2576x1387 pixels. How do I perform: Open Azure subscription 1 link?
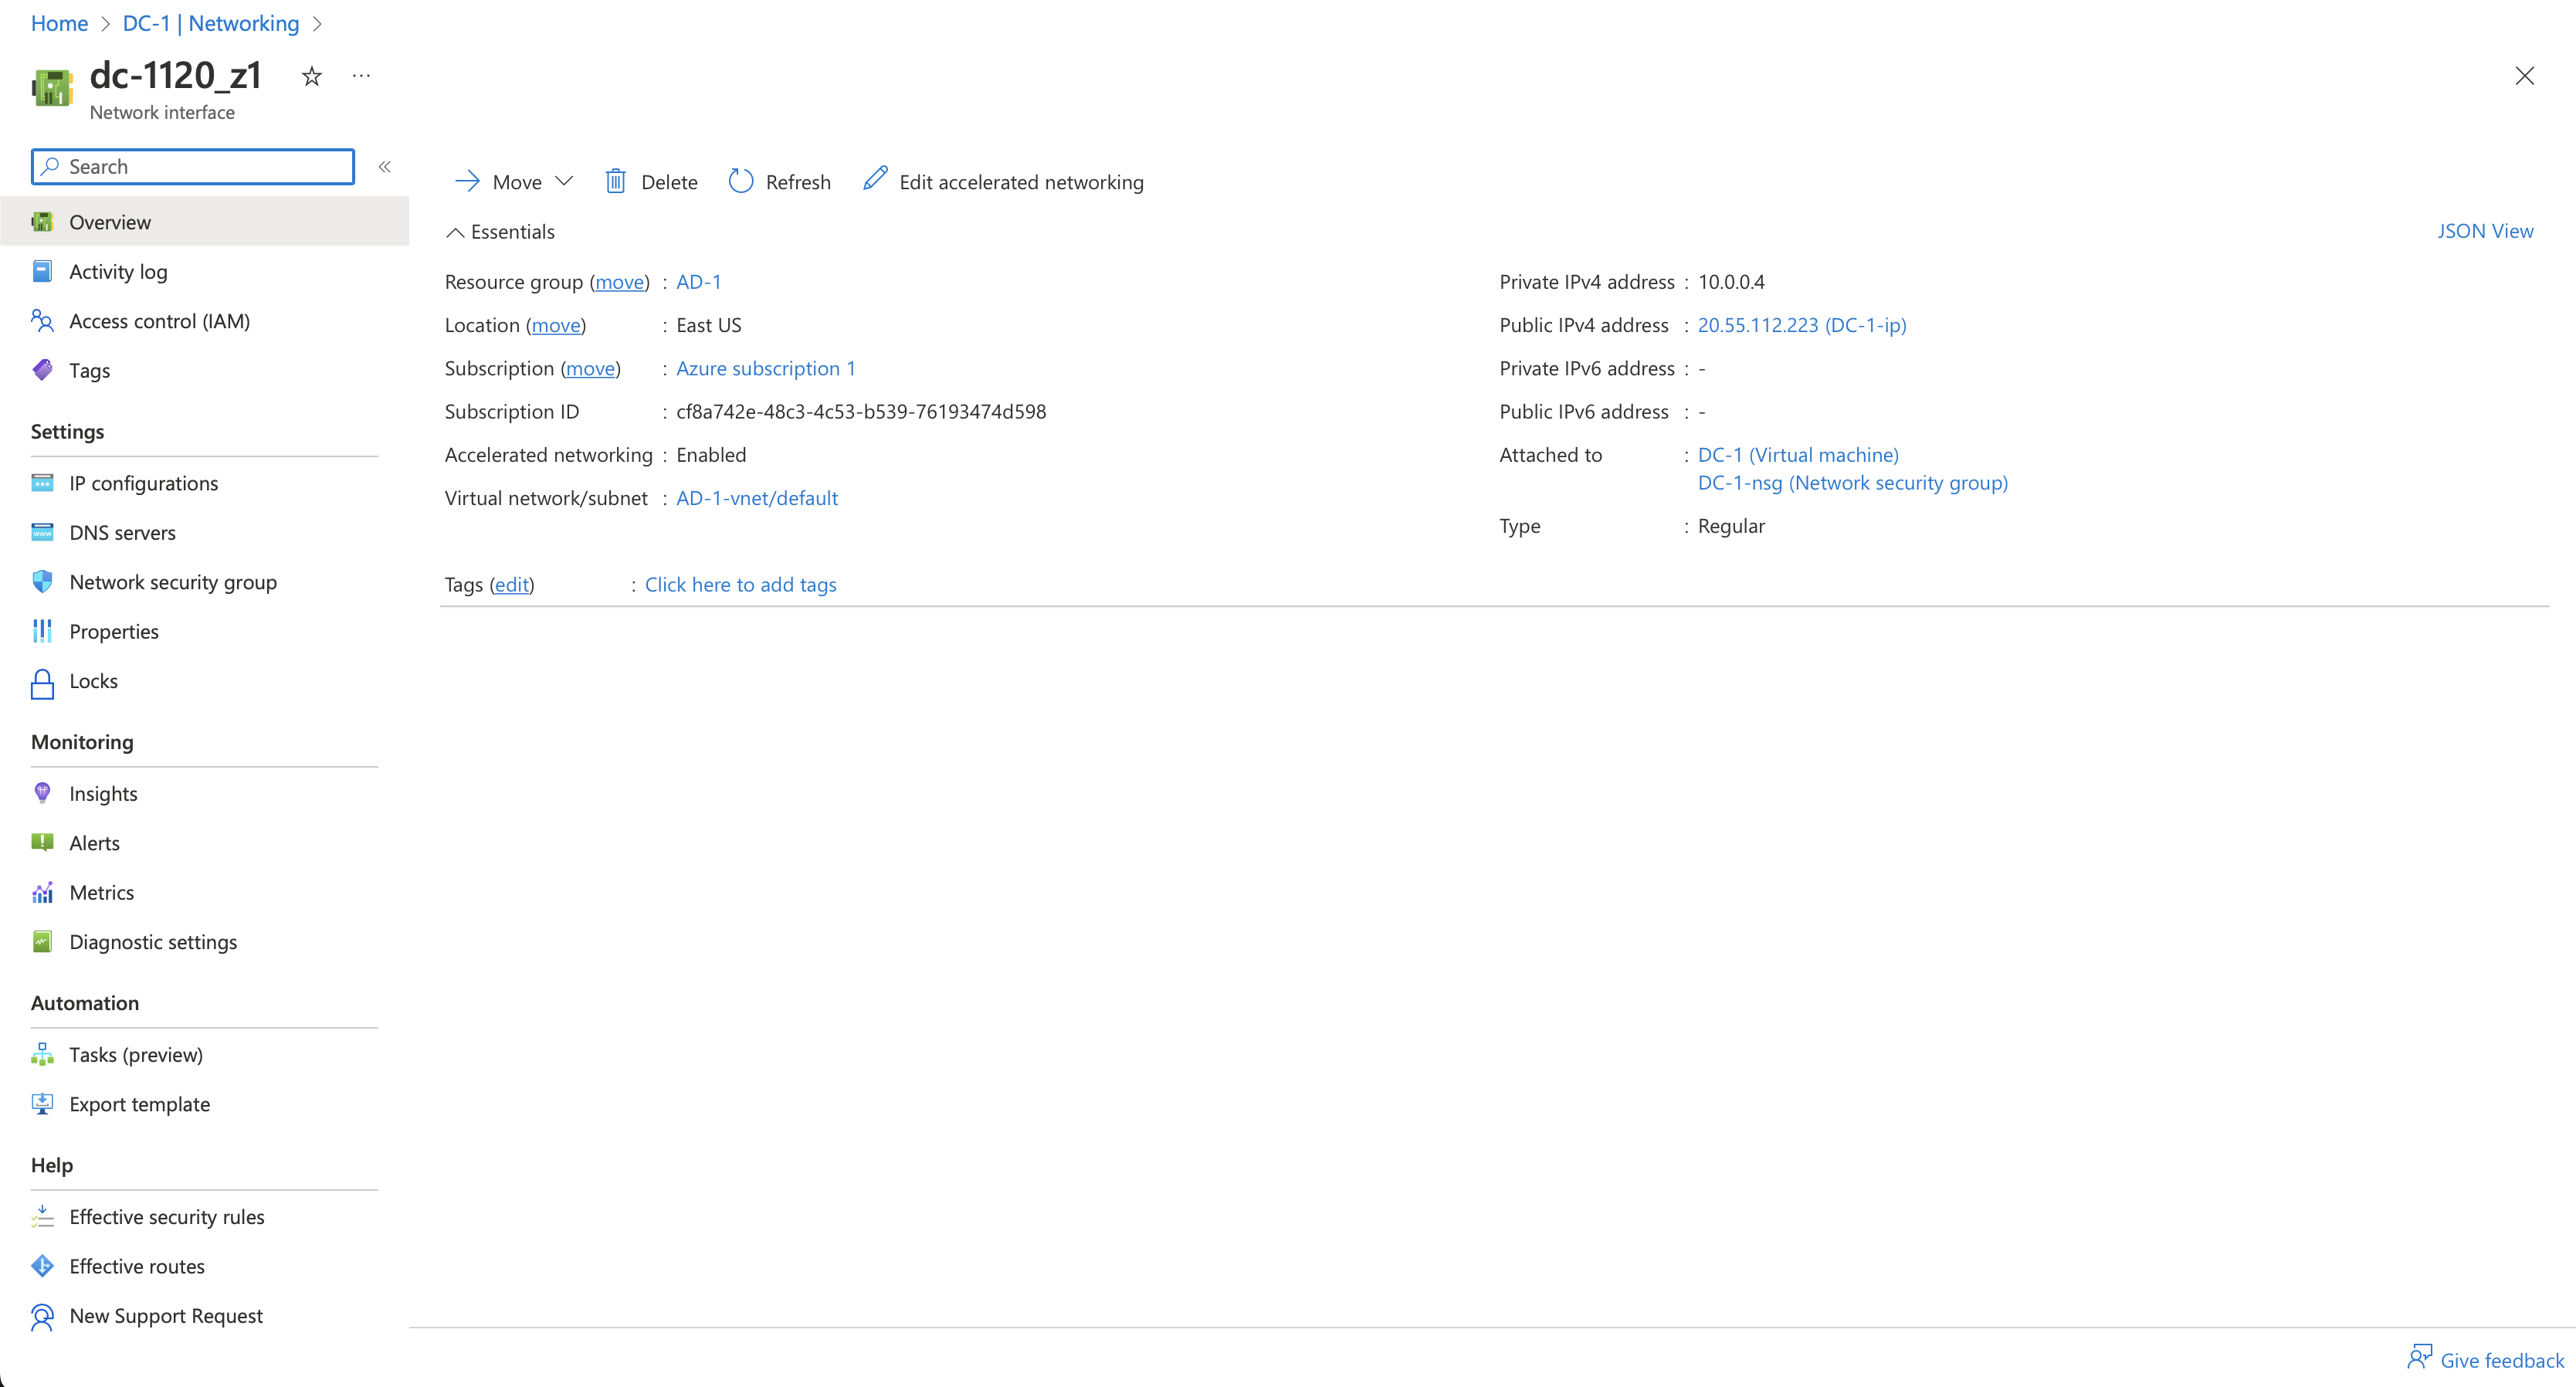tap(766, 368)
